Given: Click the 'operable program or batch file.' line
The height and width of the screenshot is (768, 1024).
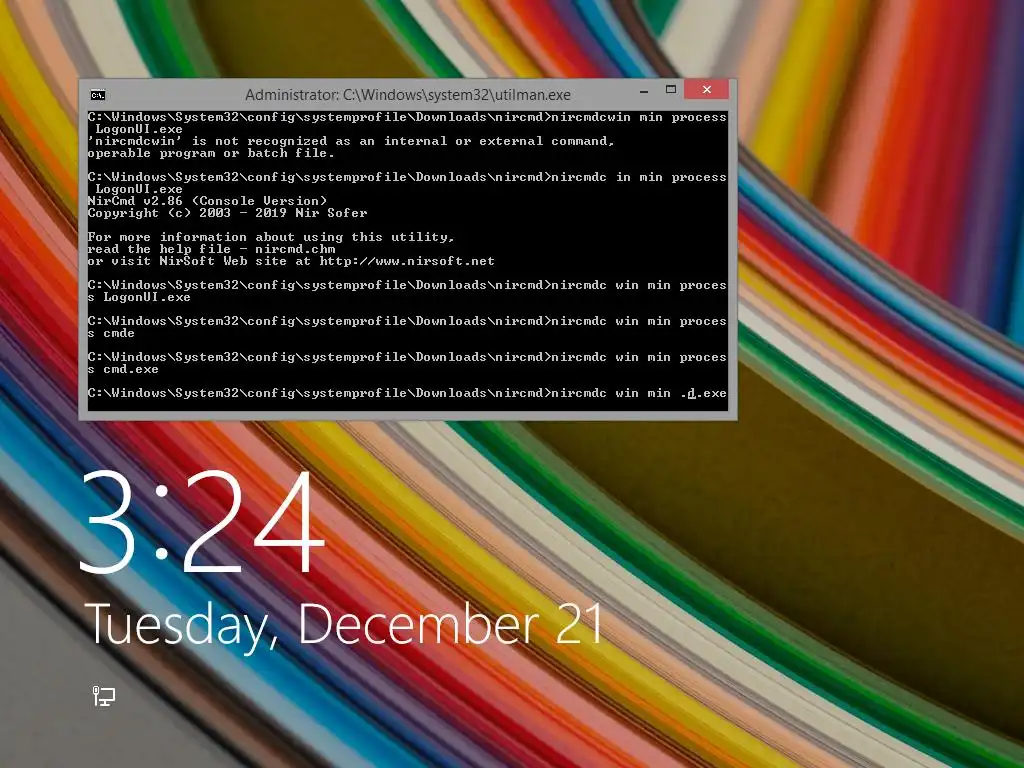Looking at the screenshot, I should click(211, 153).
